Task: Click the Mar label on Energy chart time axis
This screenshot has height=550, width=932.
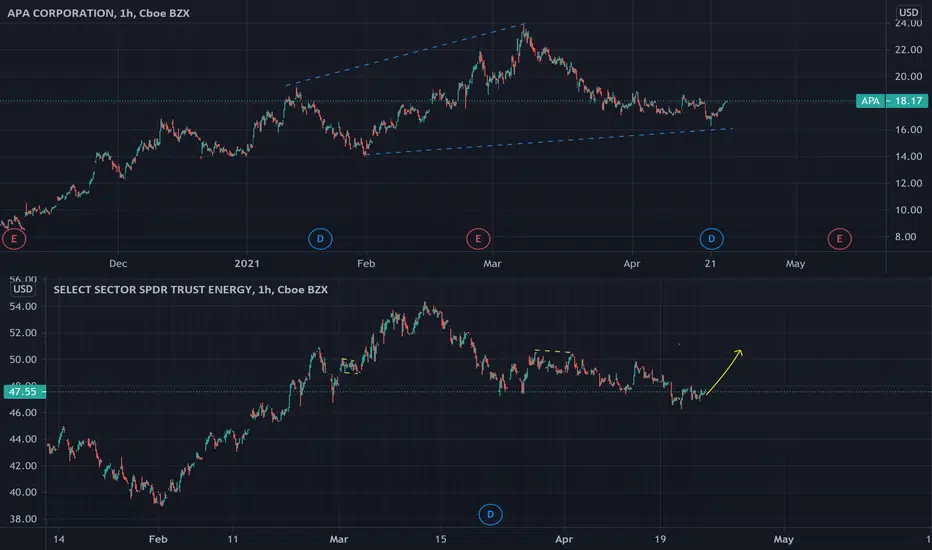Action: click(x=339, y=539)
